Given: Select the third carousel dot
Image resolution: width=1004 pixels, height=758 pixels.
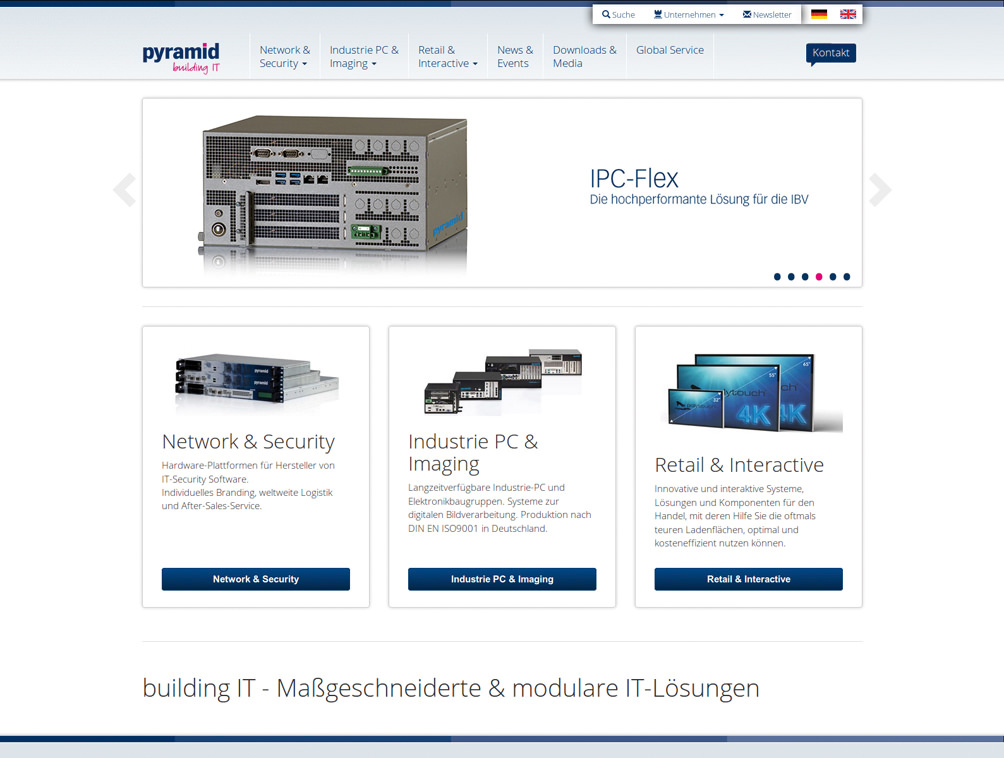Looking at the screenshot, I should (805, 277).
